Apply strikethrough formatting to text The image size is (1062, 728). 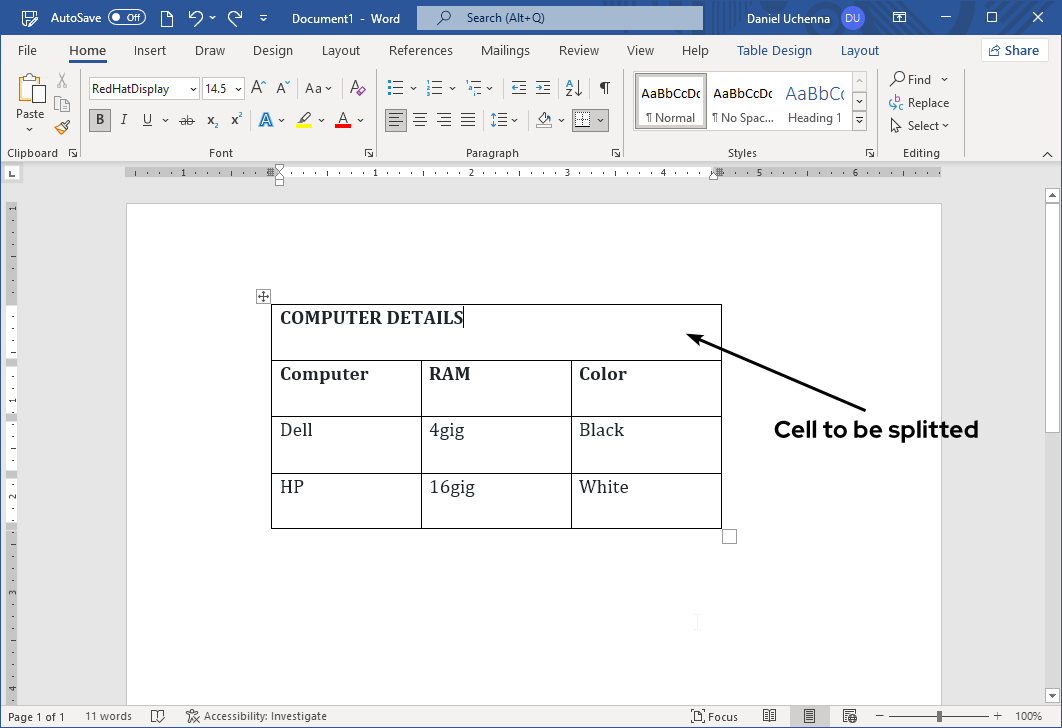point(186,120)
